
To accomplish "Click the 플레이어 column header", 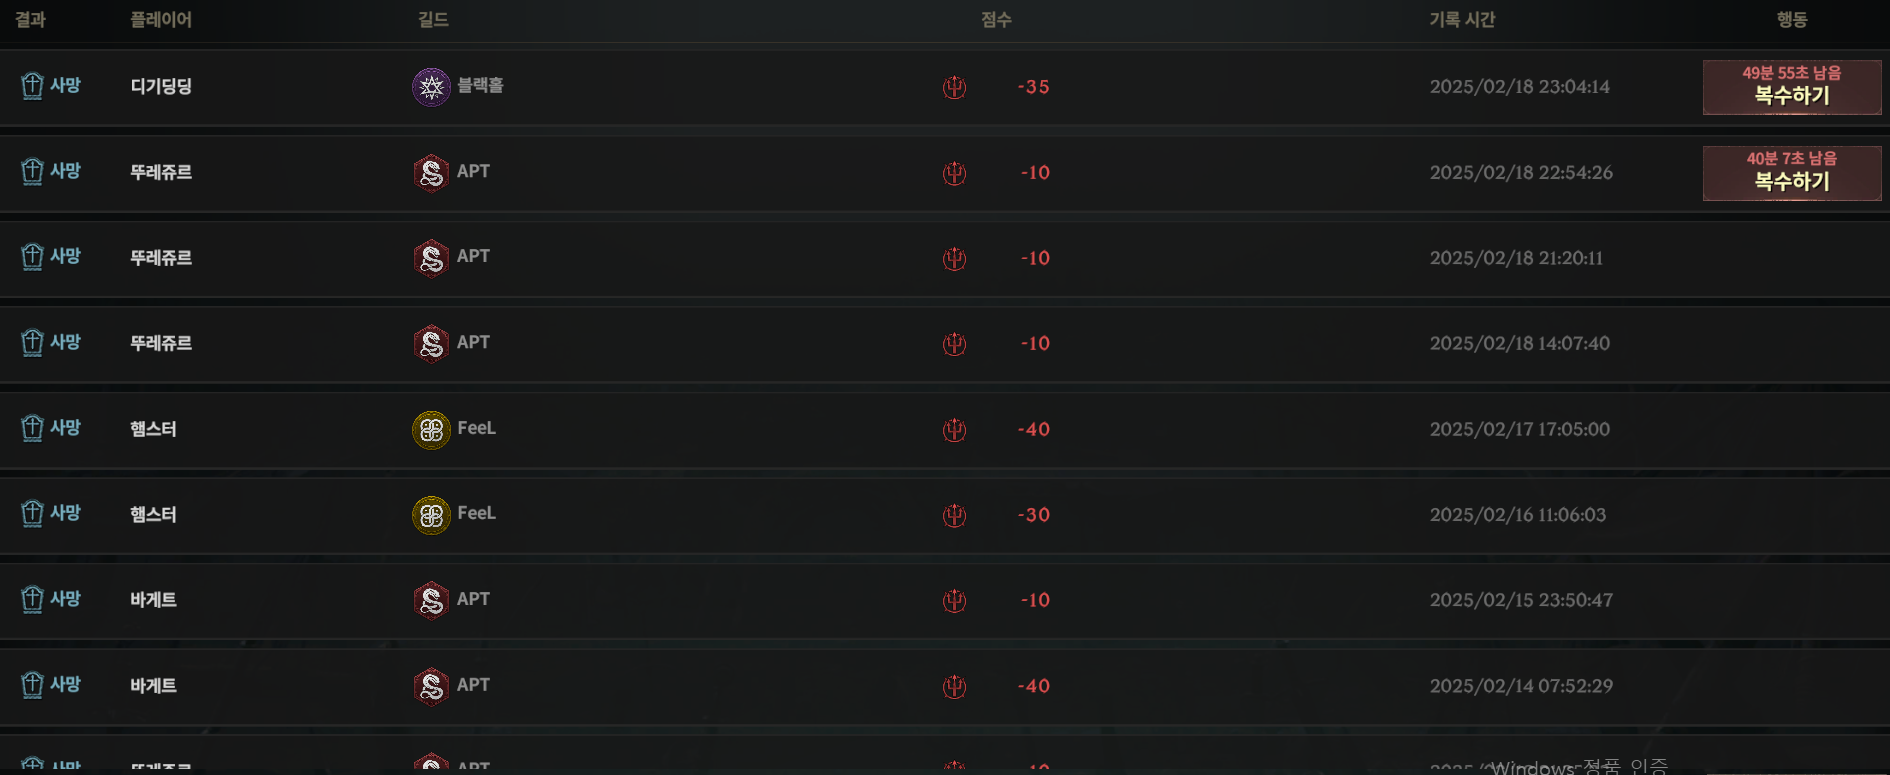I will coord(161,20).
